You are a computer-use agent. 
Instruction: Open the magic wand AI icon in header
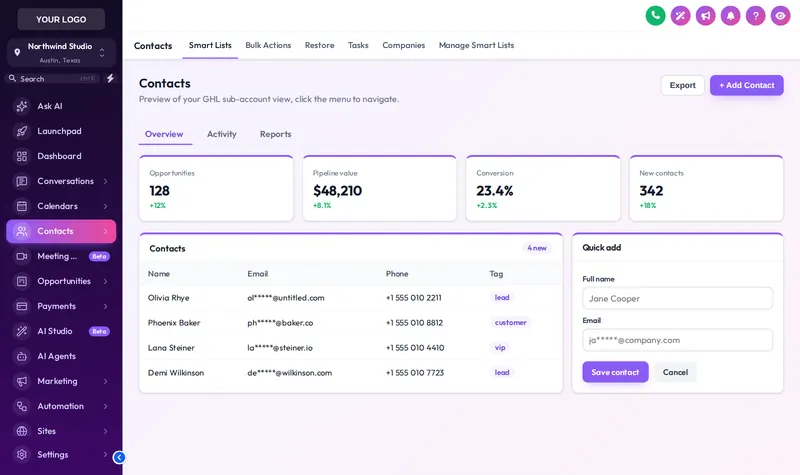click(680, 16)
